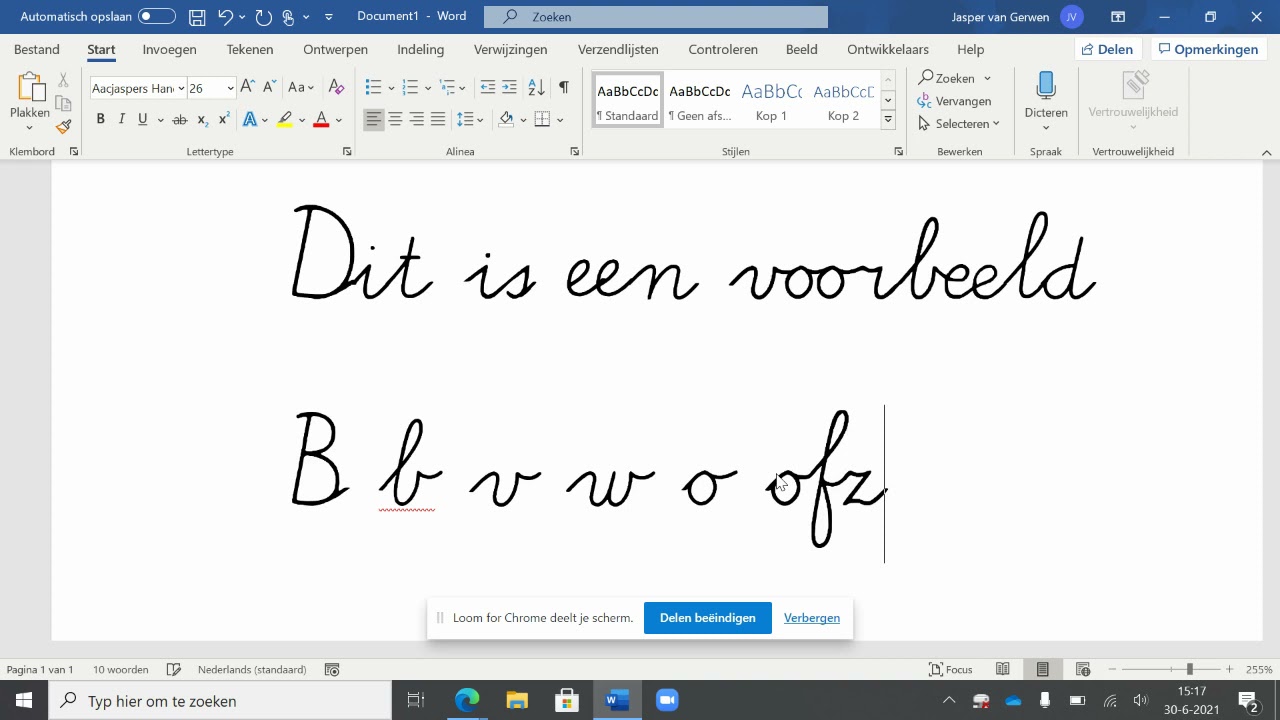Toggle show paragraph marks
This screenshot has height=720, width=1280.
coord(564,88)
